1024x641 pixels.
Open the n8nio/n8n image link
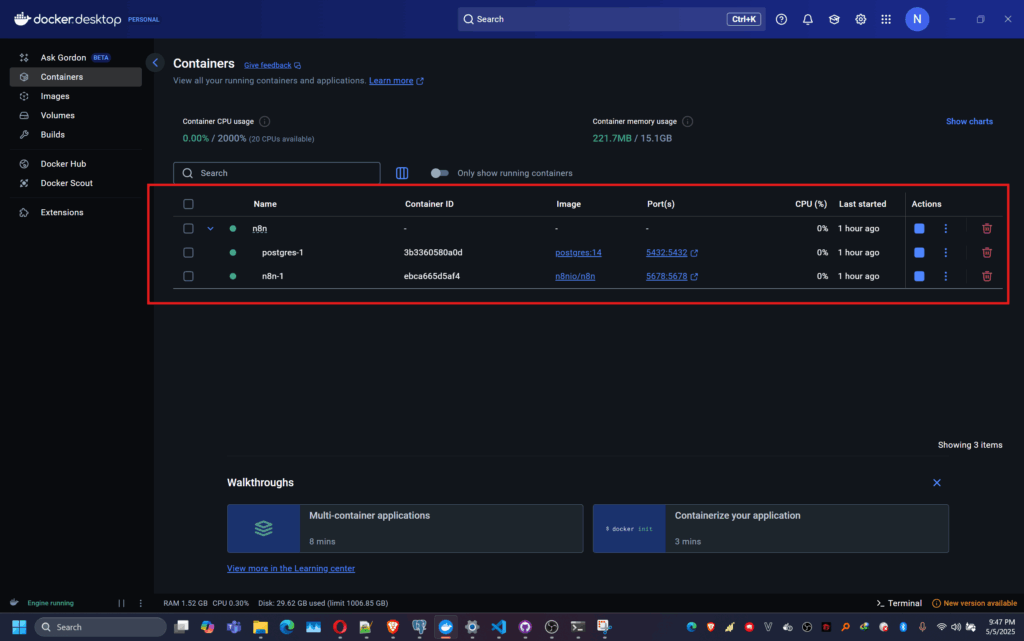(575, 276)
